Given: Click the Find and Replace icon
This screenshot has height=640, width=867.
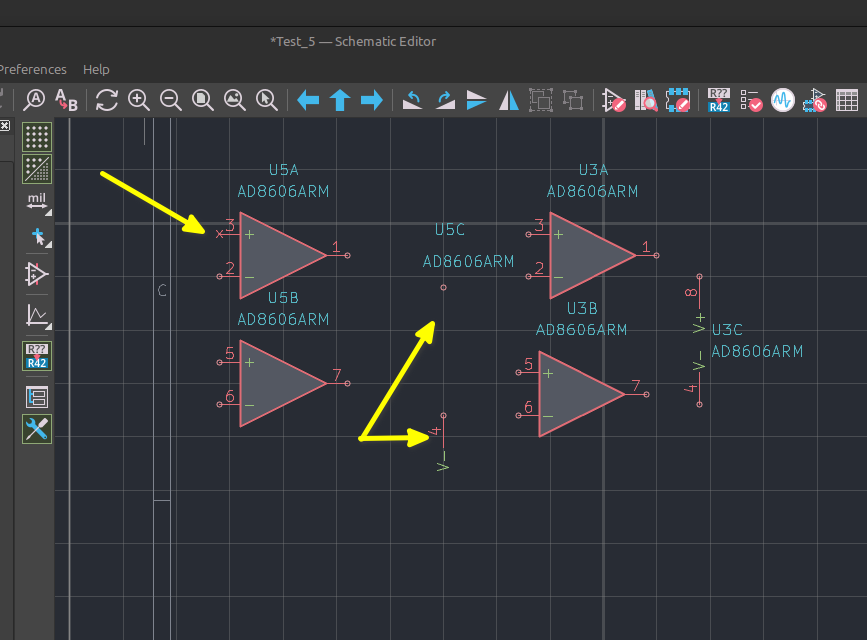Looking at the screenshot, I should click(66, 100).
